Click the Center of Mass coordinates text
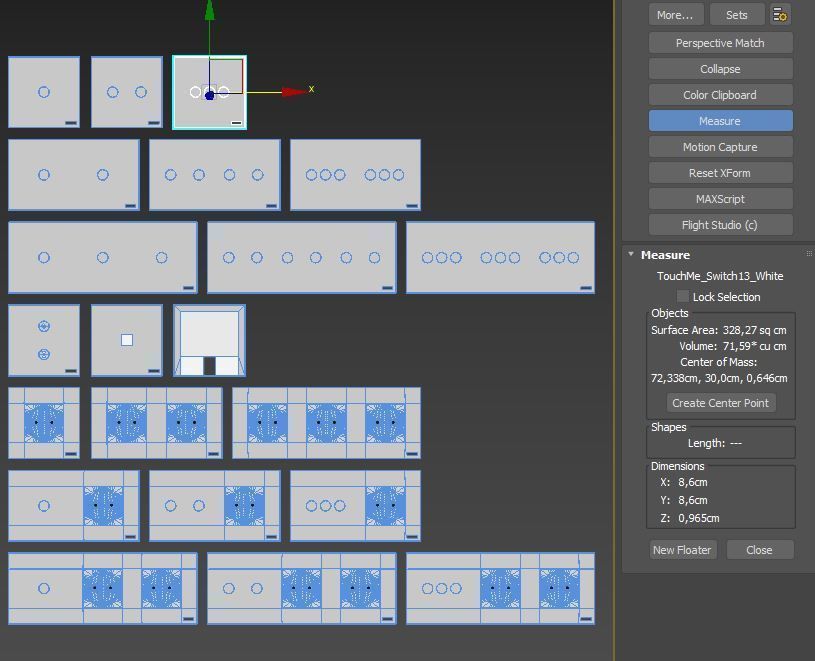Screen dimensions: 815x661 pos(719,378)
